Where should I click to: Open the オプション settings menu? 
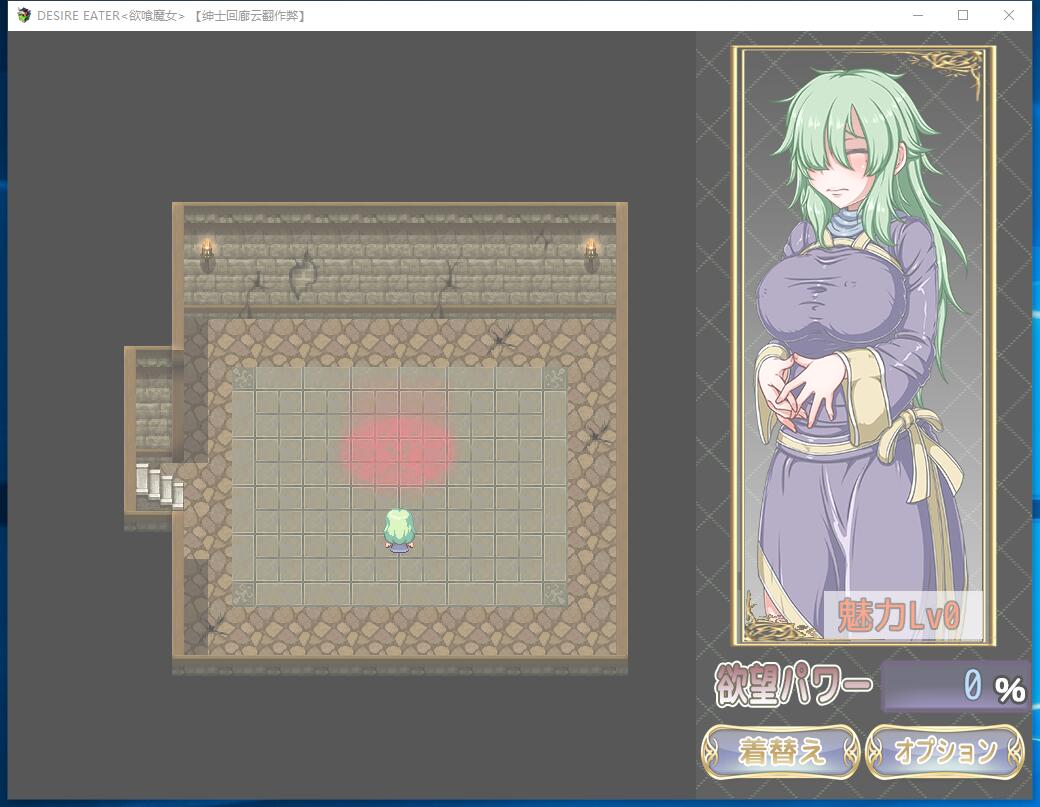[x=945, y=751]
